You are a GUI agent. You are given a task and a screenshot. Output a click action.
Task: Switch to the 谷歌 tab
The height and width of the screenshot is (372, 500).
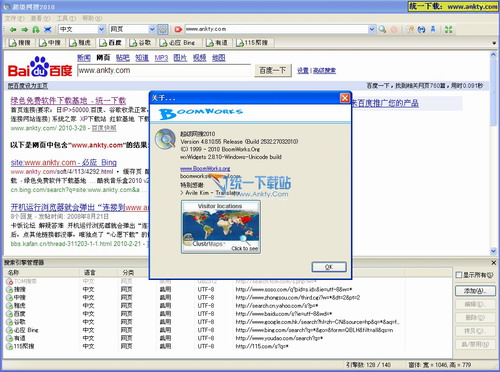[140, 43]
